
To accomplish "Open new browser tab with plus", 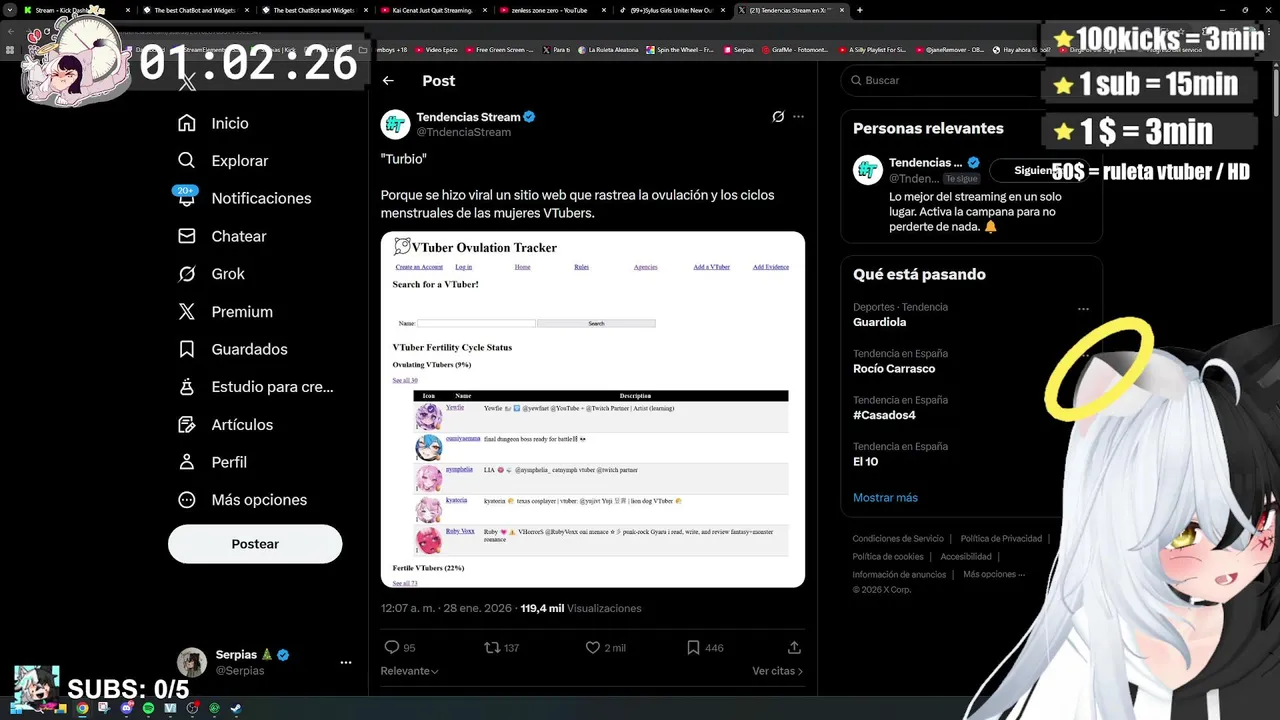I will (860, 10).
